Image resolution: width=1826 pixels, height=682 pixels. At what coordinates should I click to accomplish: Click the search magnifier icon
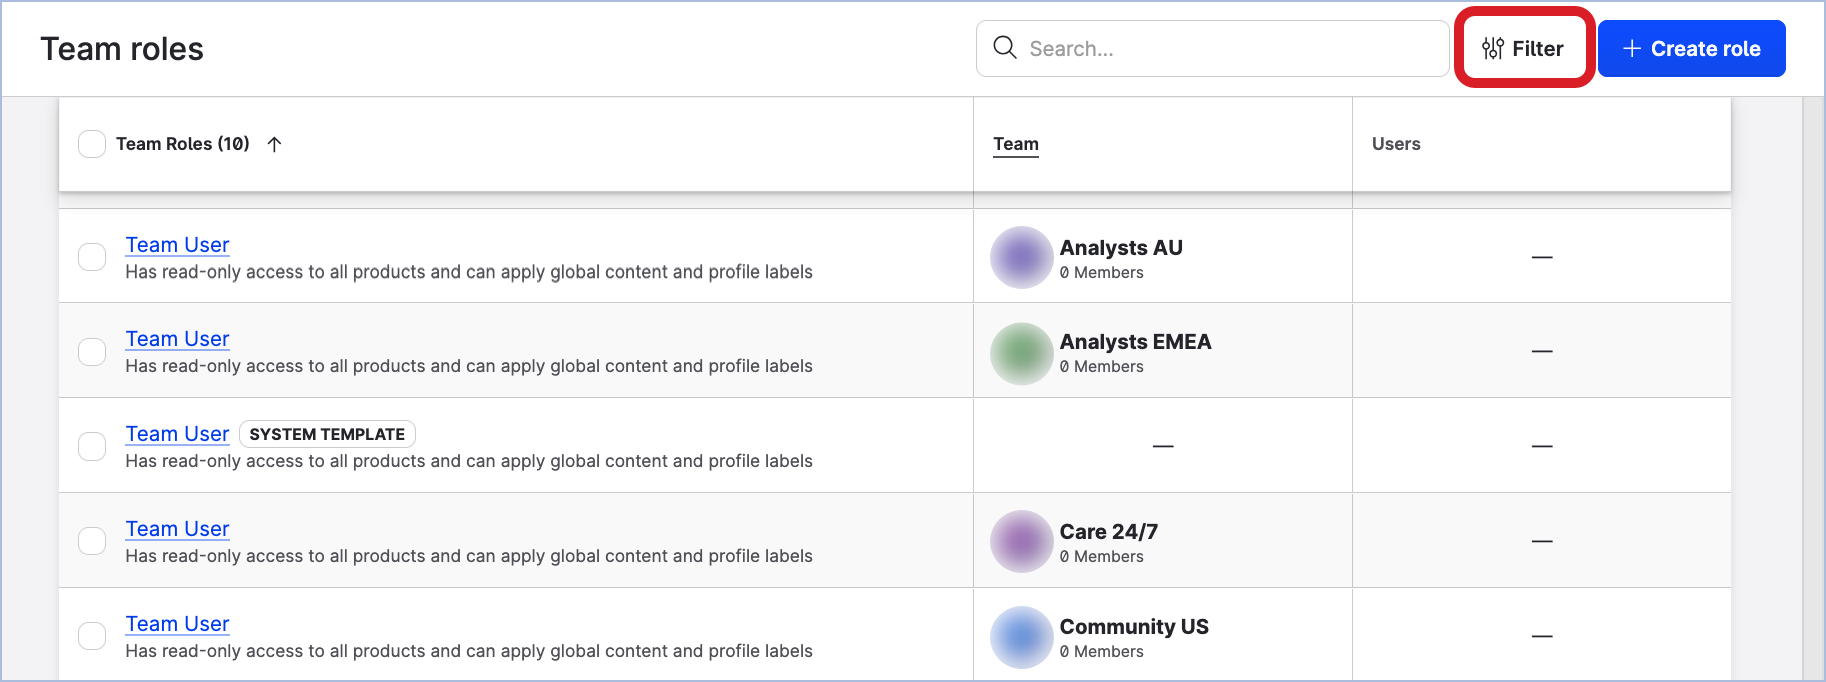[x=1004, y=48]
